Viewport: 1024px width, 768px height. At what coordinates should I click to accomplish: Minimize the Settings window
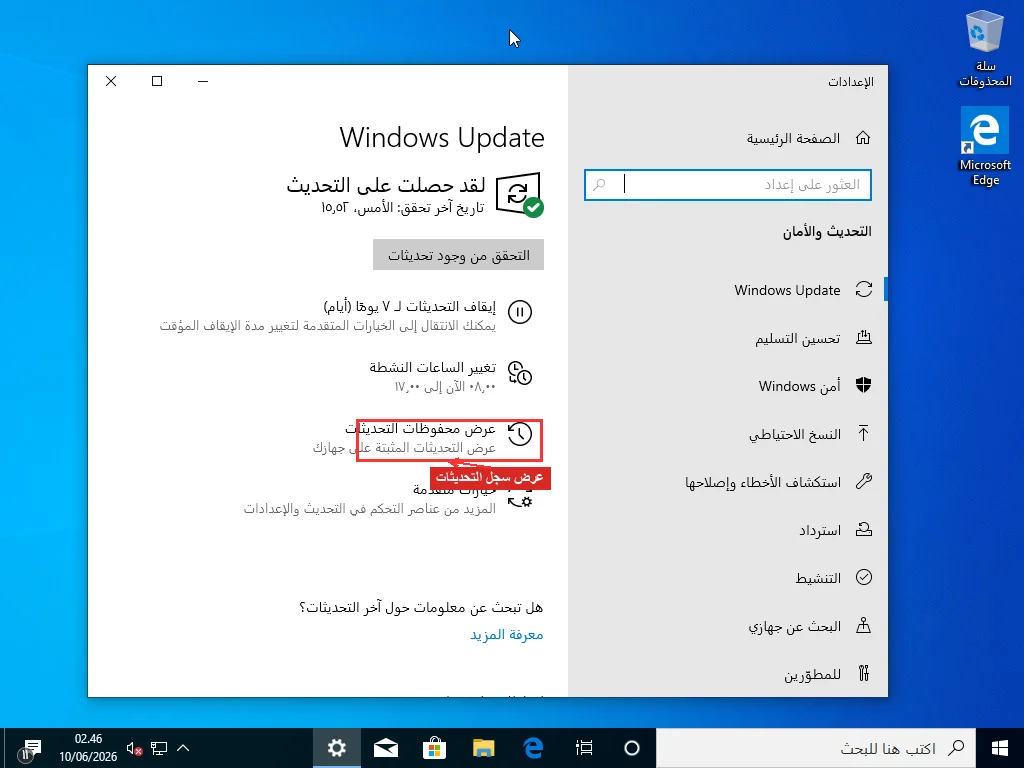tap(203, 81)
